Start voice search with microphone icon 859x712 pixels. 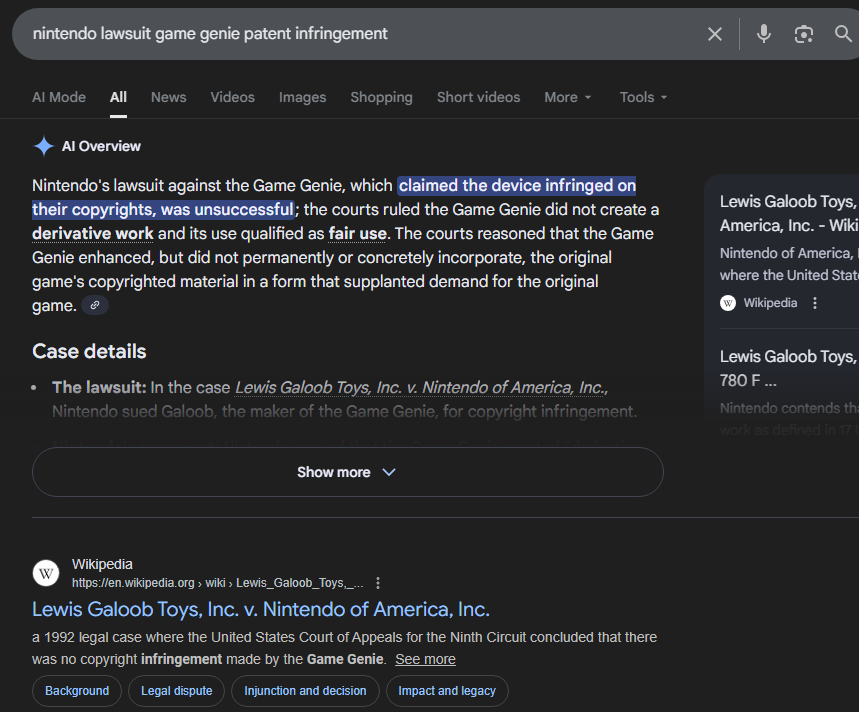764,34
